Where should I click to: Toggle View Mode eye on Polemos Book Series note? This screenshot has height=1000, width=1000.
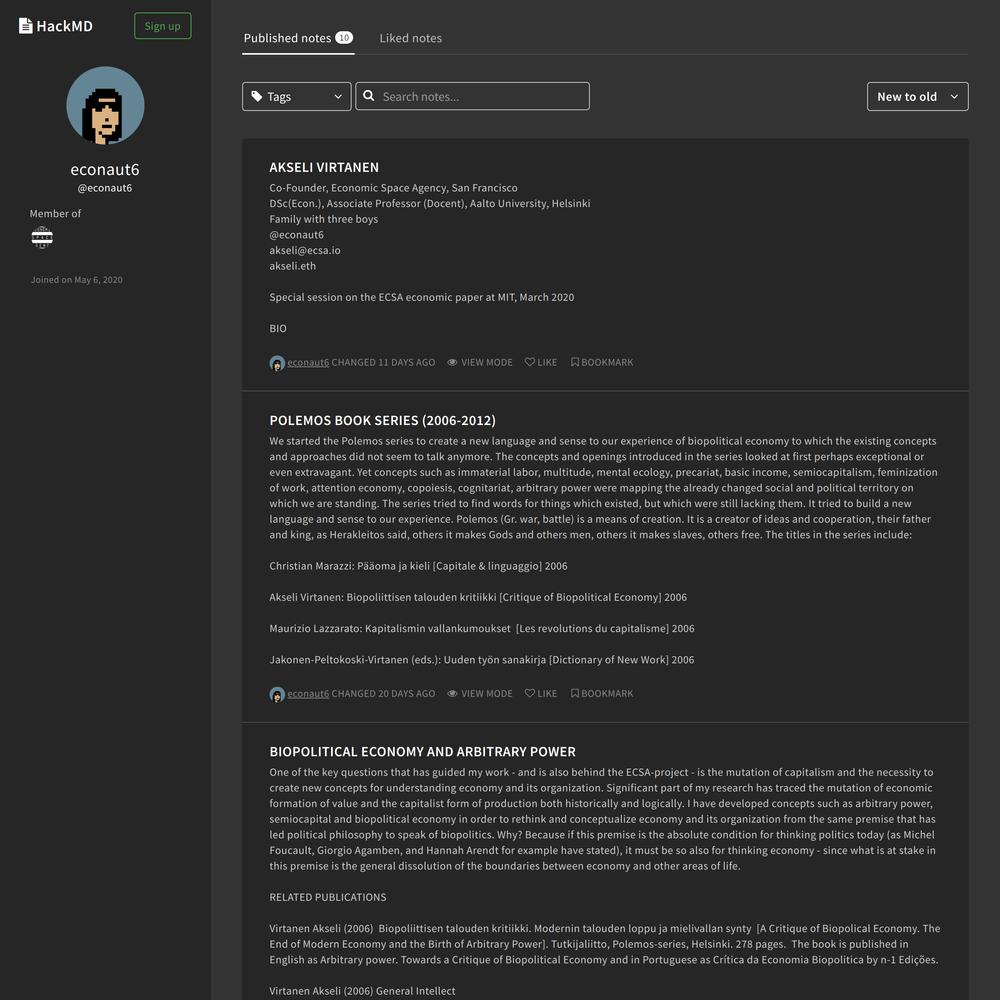[x=452, y=693]
